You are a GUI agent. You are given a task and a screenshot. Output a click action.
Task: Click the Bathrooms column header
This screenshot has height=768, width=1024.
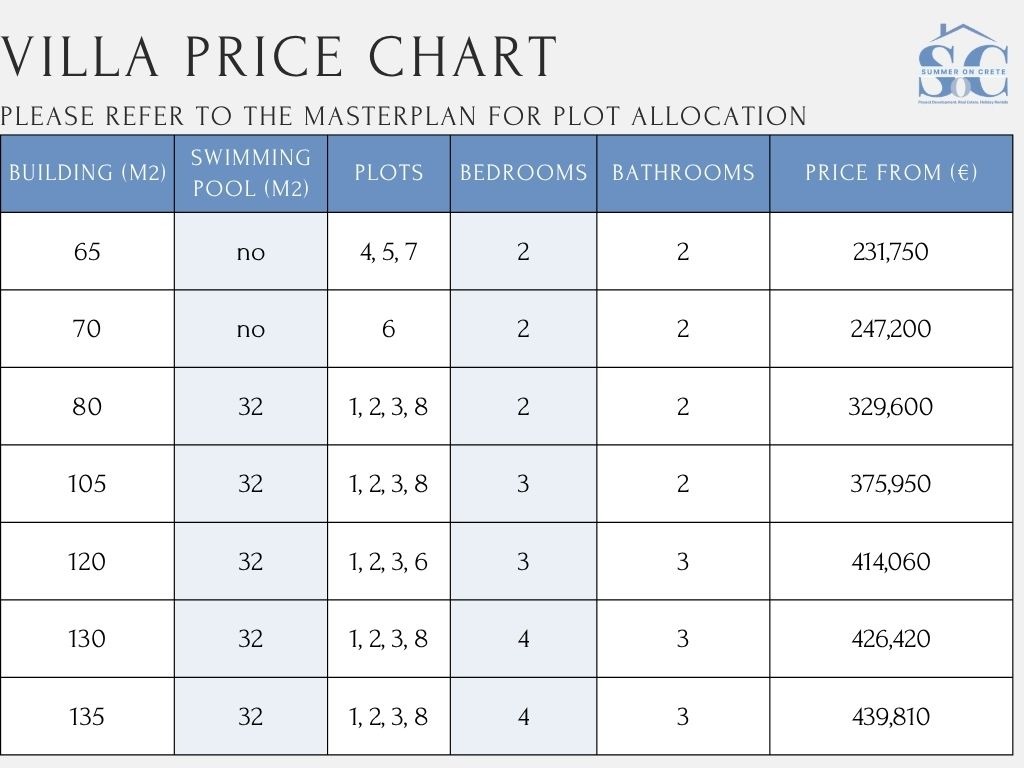tap(683, 172)
